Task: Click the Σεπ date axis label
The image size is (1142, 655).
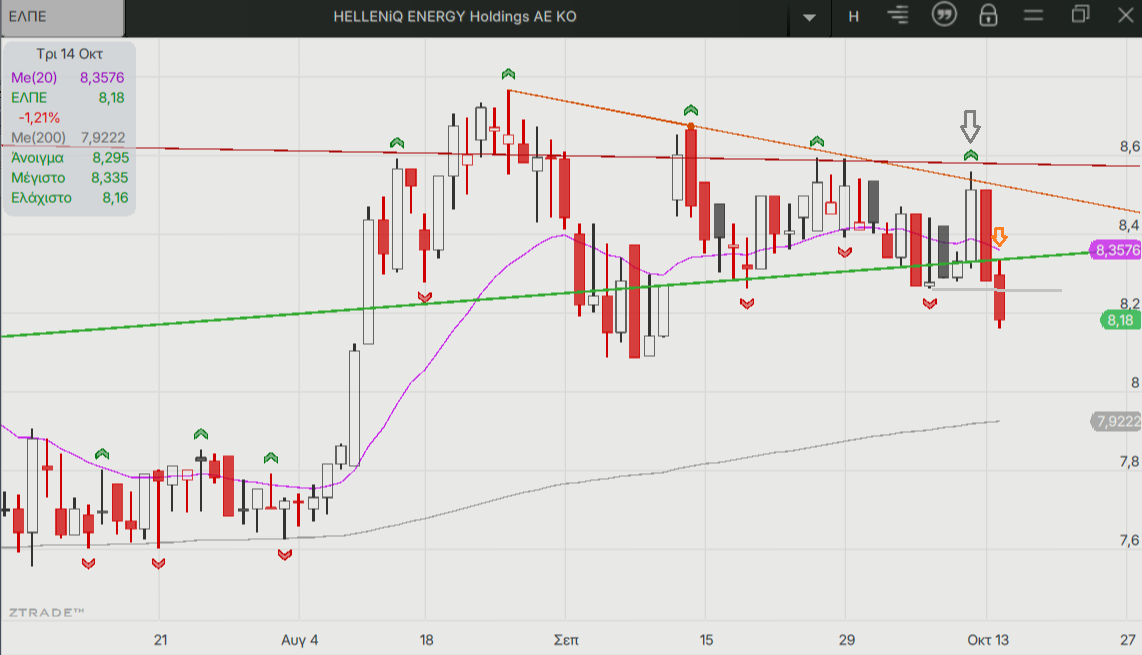Action: pyautogui.click(x=565, y=639)
